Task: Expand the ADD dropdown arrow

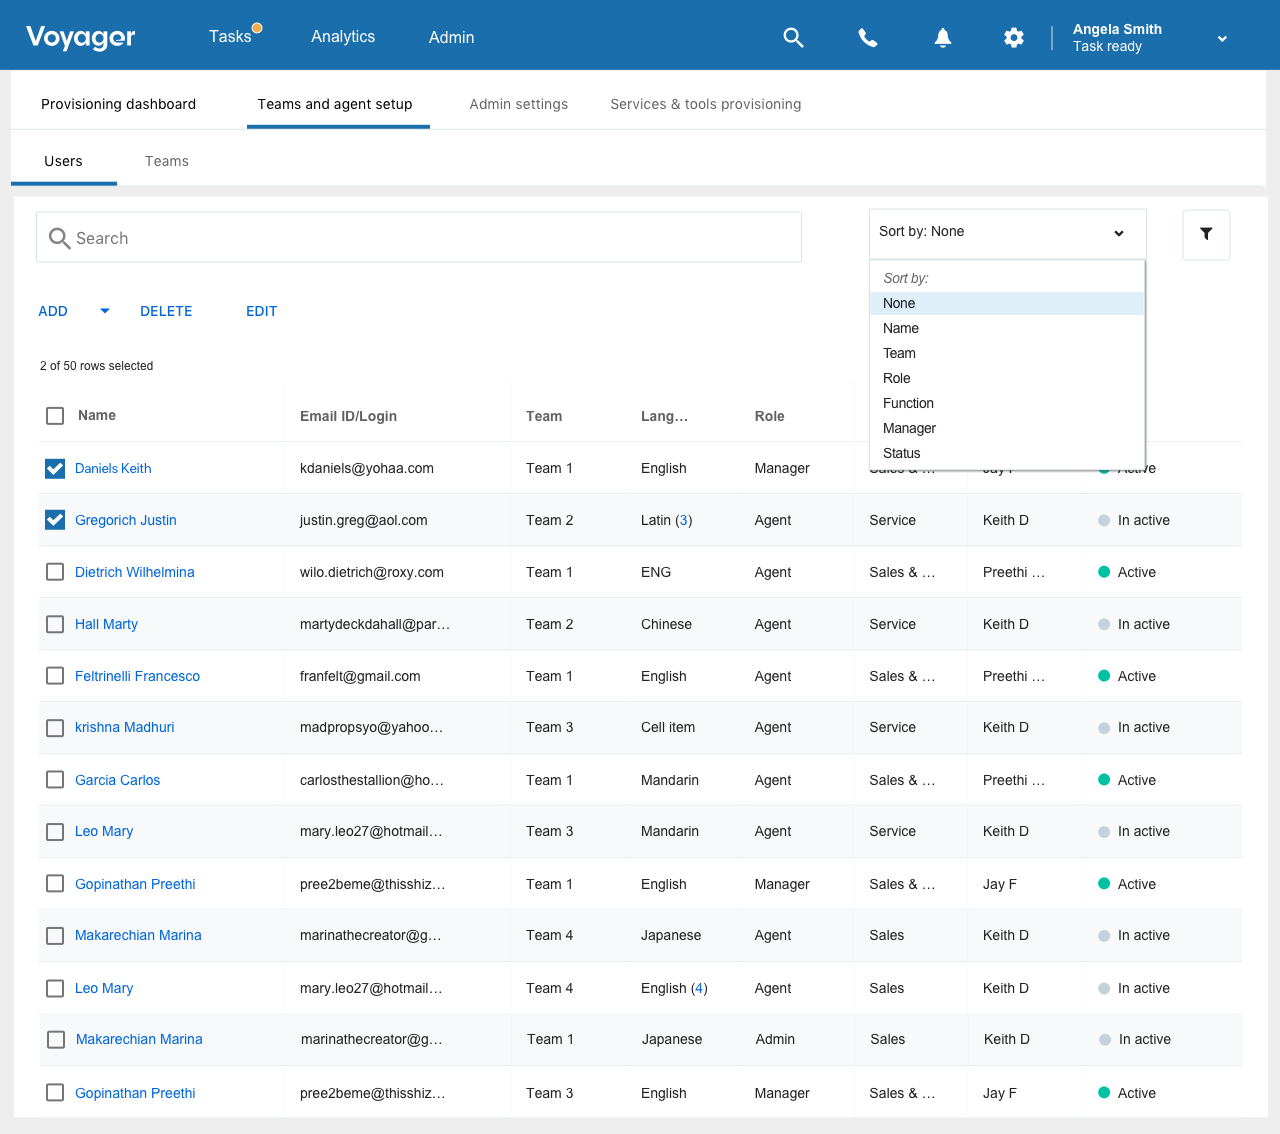Action: coord(105,311)
